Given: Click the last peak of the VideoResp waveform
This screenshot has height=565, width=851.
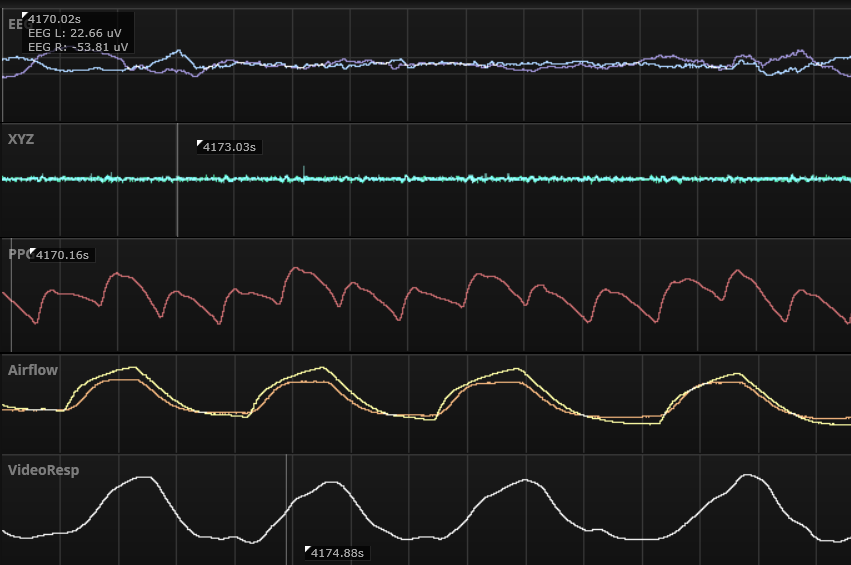Looking at the screenshot, I should point(746,475).
